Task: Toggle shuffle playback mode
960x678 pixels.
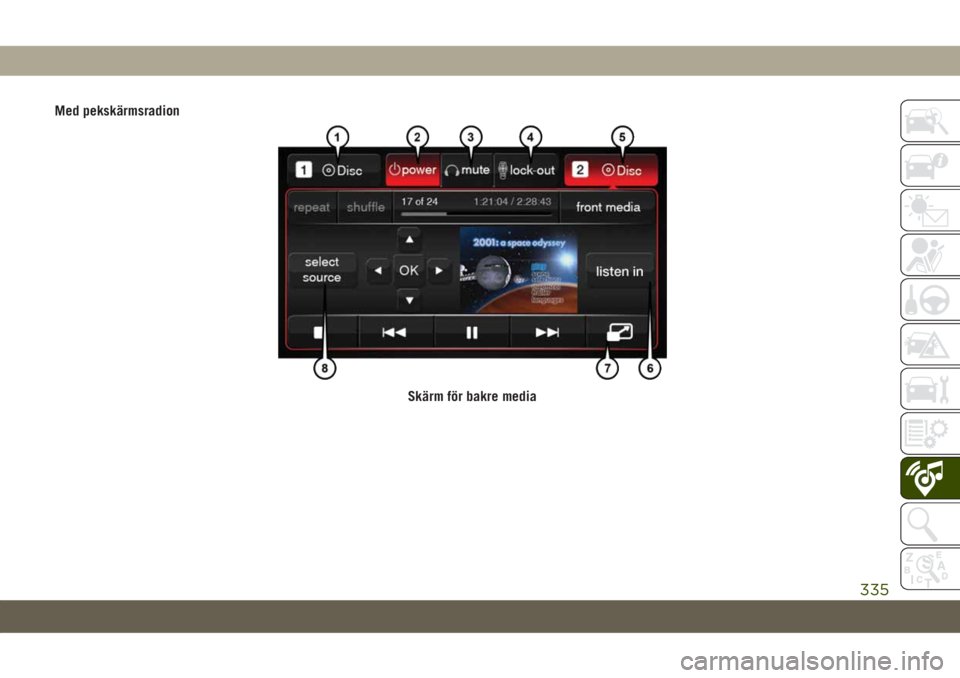Action: (366, 208)
